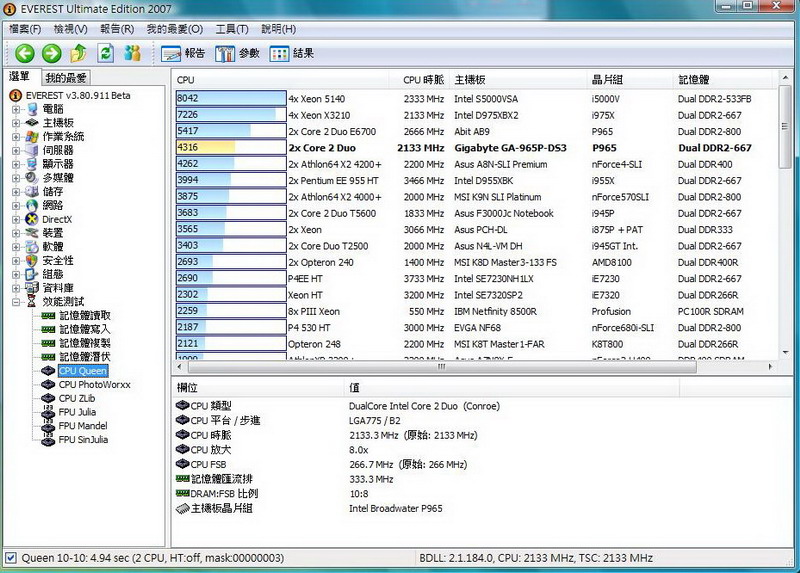This screenshot has width=800, height=573.
Task: Click the FPU Mandel icon
Action: [48, 426]
